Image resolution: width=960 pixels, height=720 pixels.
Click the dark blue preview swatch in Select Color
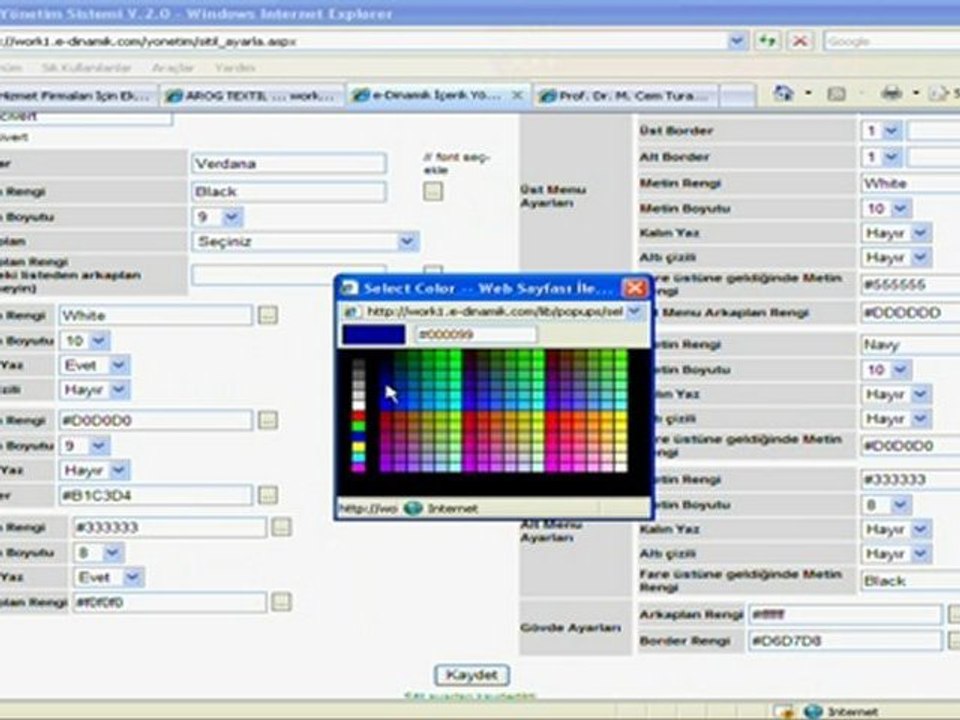(373, 334)
